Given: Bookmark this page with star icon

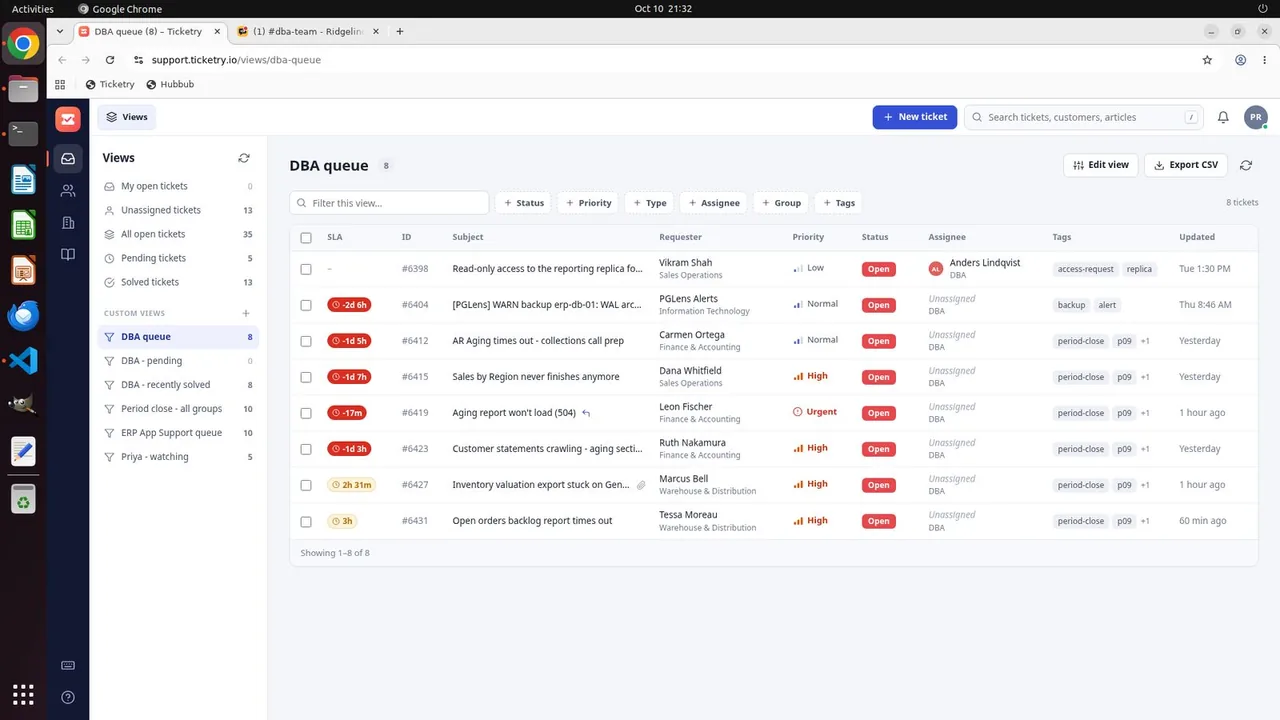Looking at the screenshot, I should tap(1207, 60).
